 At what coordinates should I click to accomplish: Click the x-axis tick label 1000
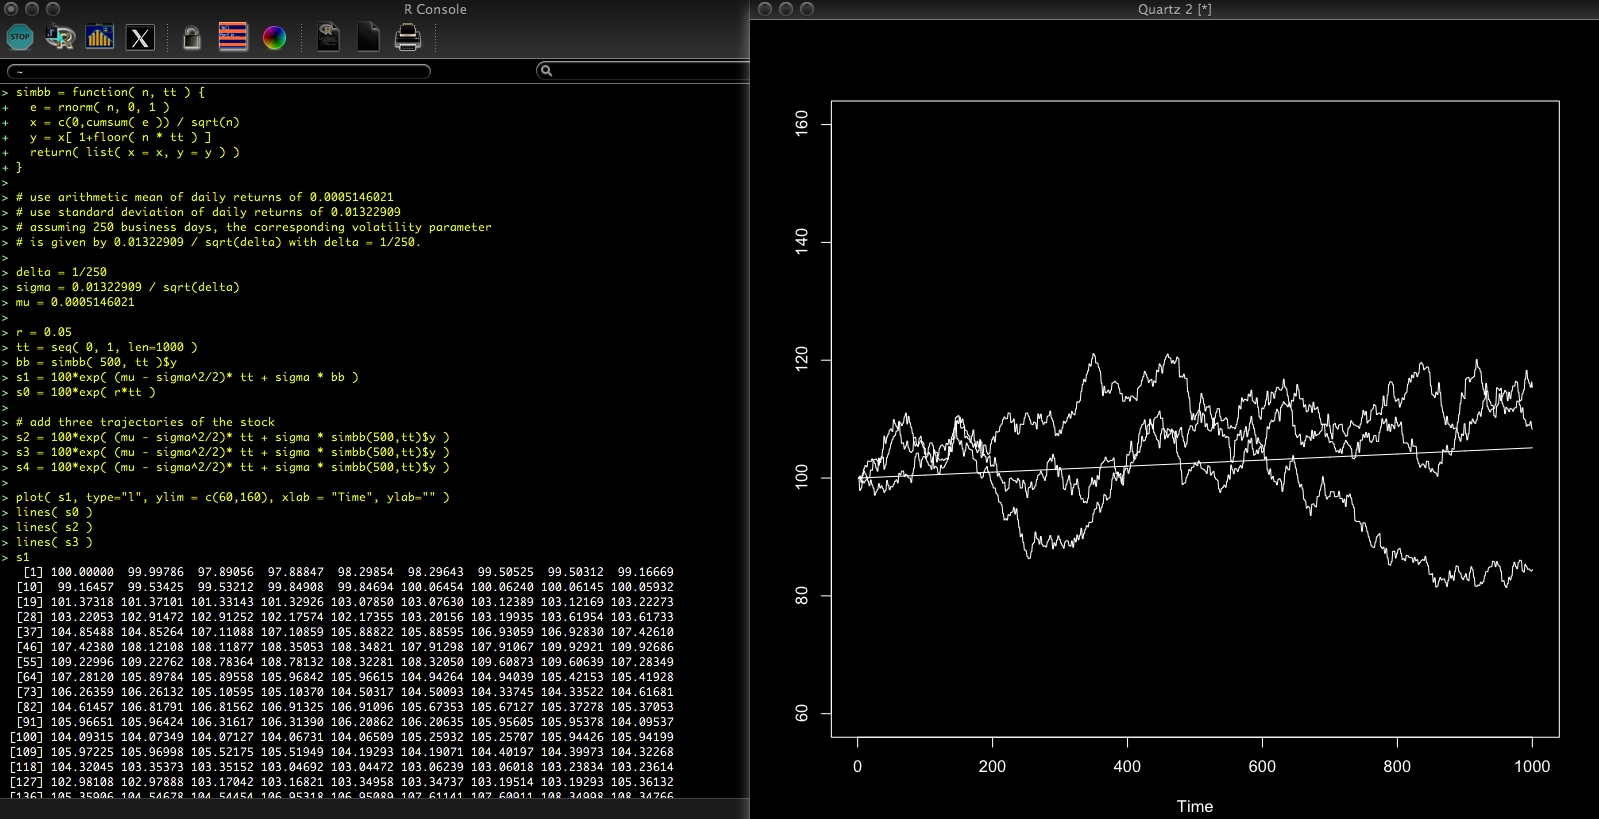coord(1532,766)
